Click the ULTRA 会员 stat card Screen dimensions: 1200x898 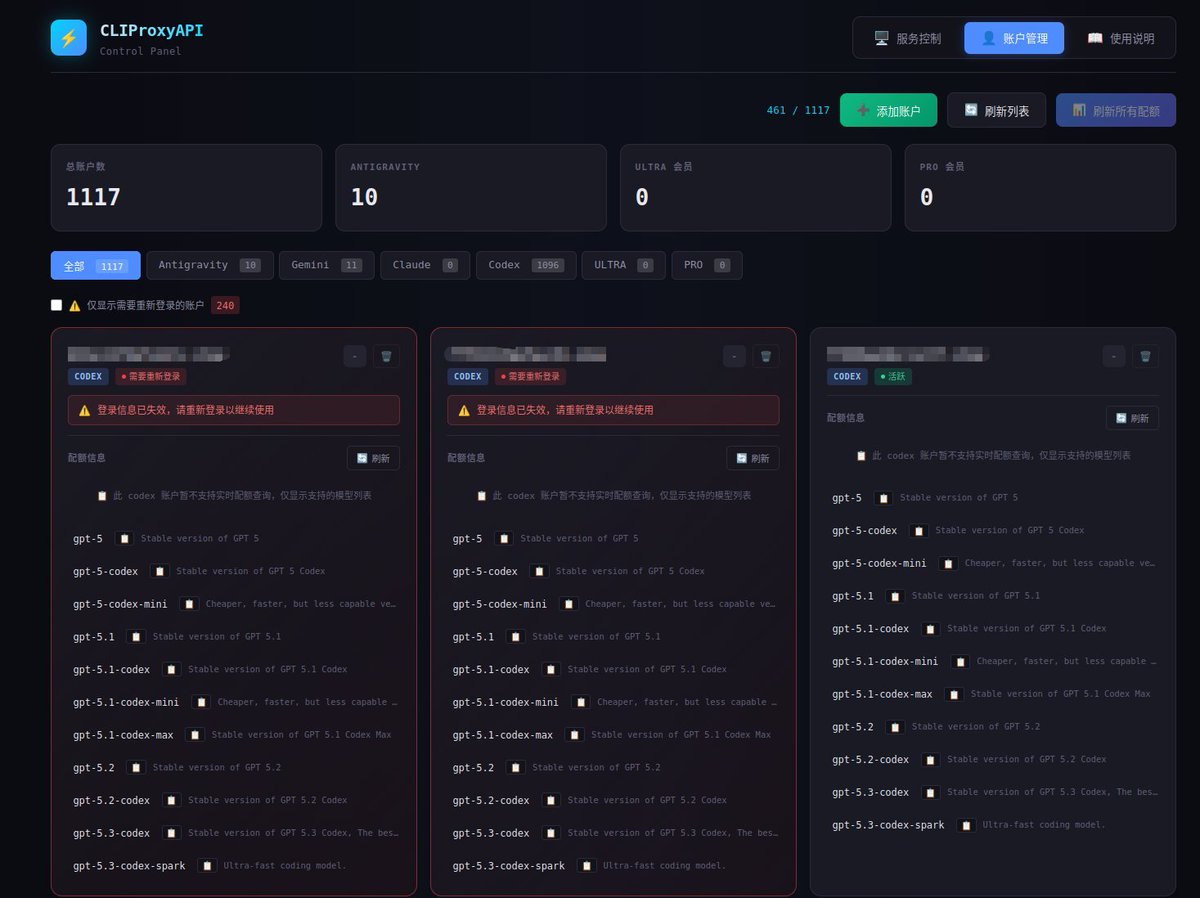(x=755, y=188)
